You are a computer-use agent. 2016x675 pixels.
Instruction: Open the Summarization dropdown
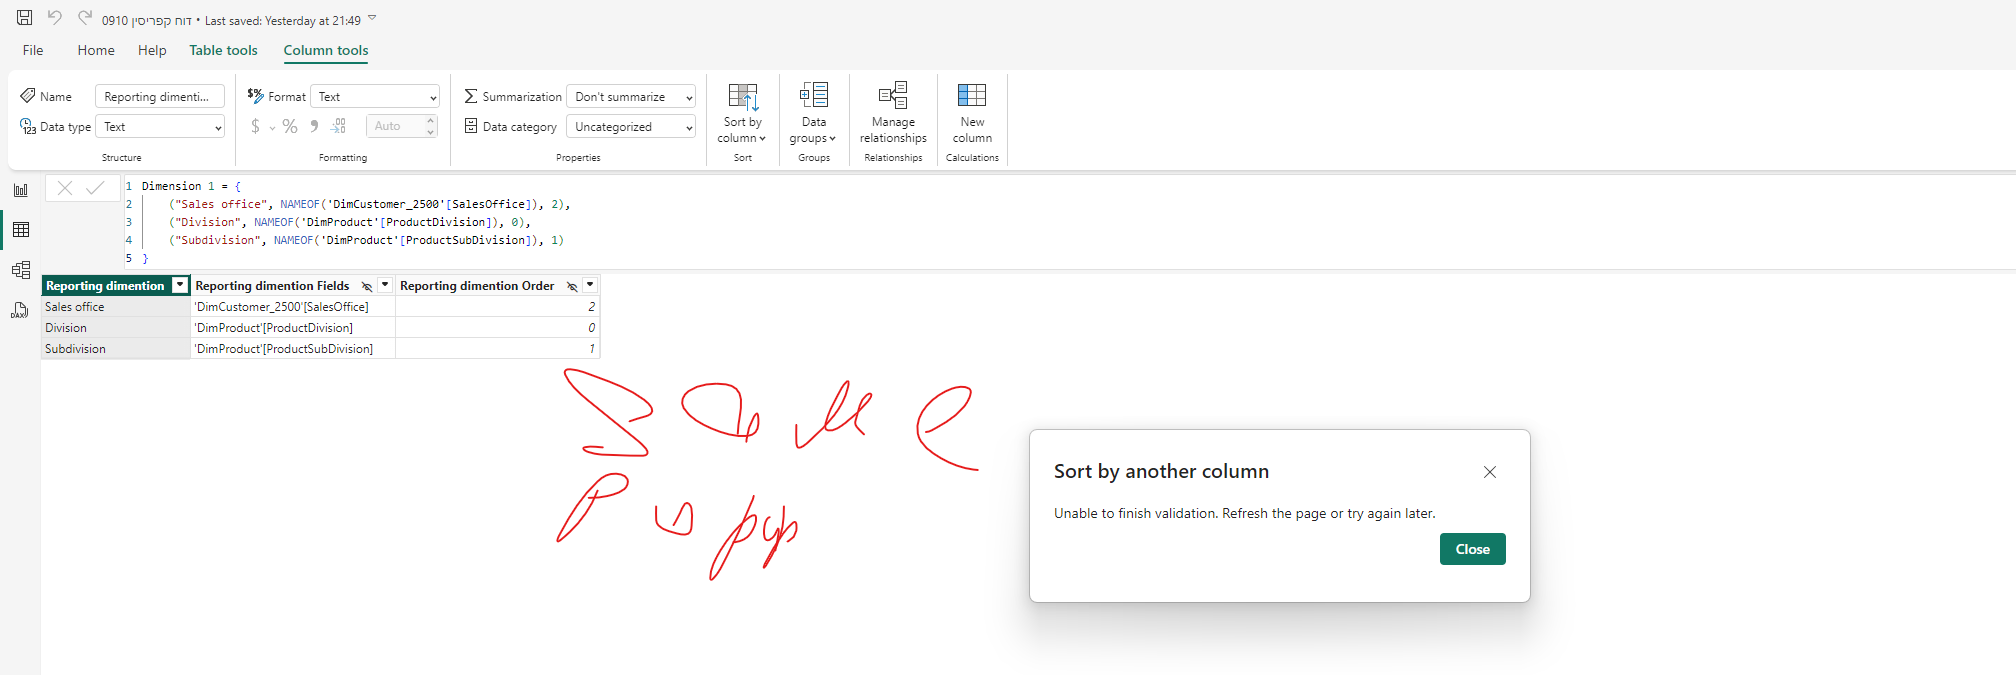click(x=631, y=97)
